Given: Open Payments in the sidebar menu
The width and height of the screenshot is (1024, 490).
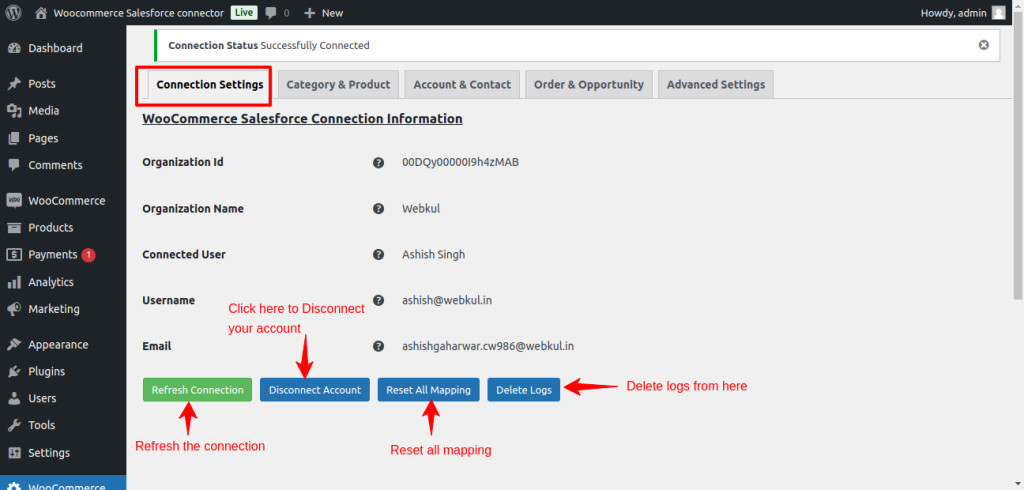Looking at the screenshot, I should (52, 255).
